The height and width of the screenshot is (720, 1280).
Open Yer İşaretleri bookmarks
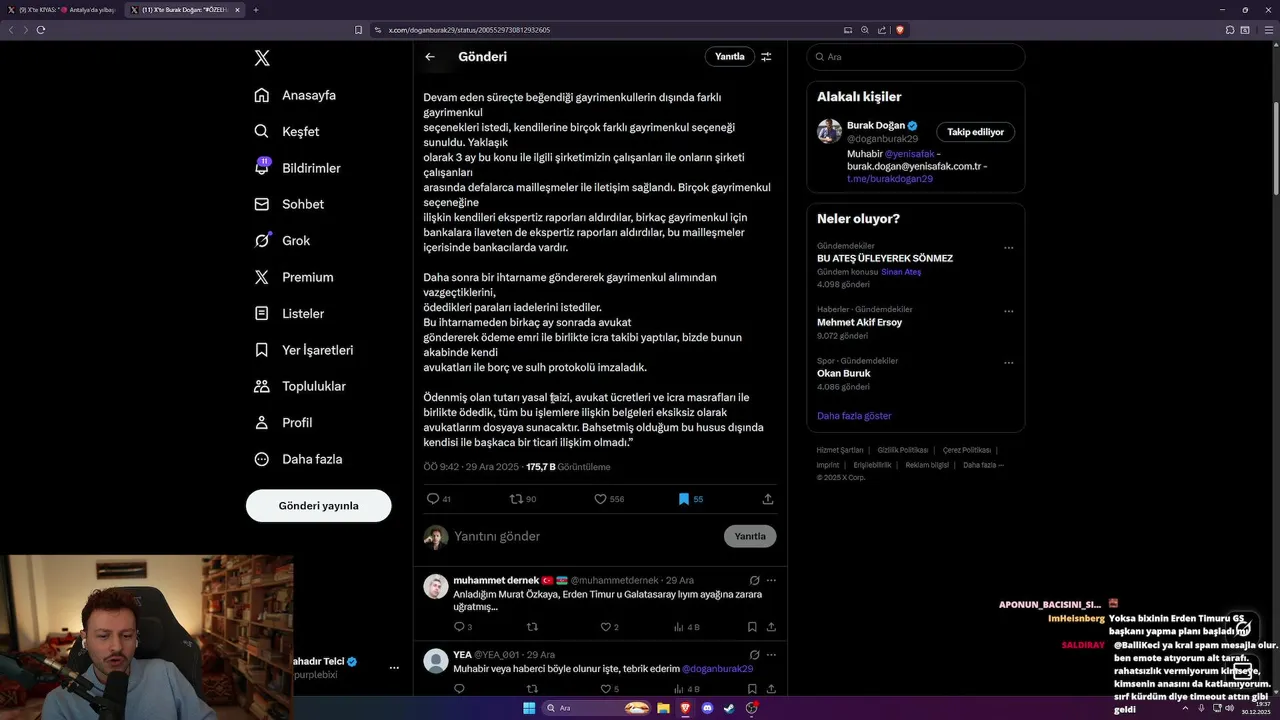click(303, 350)
